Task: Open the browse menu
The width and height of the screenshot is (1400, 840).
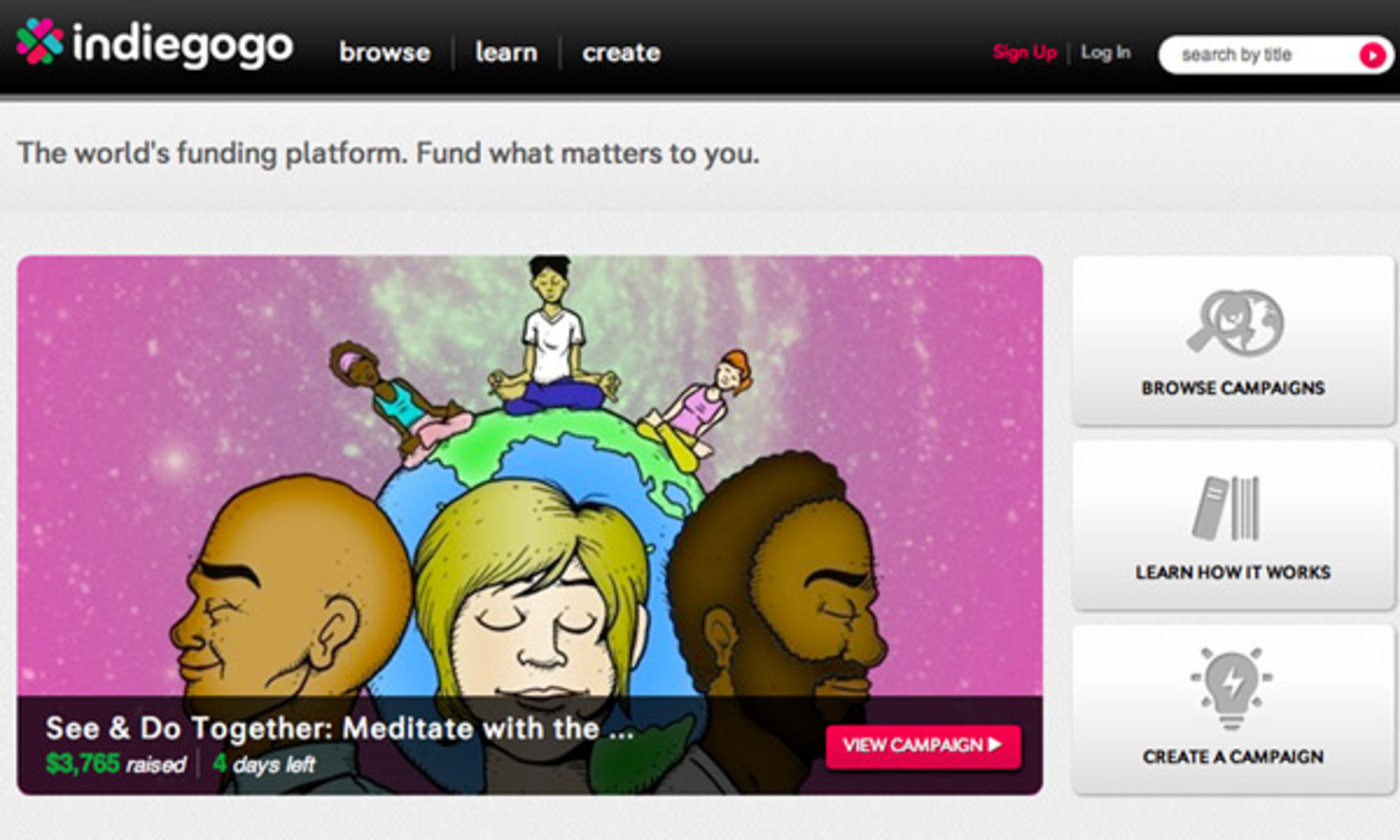Action: (x=385, y=53)
